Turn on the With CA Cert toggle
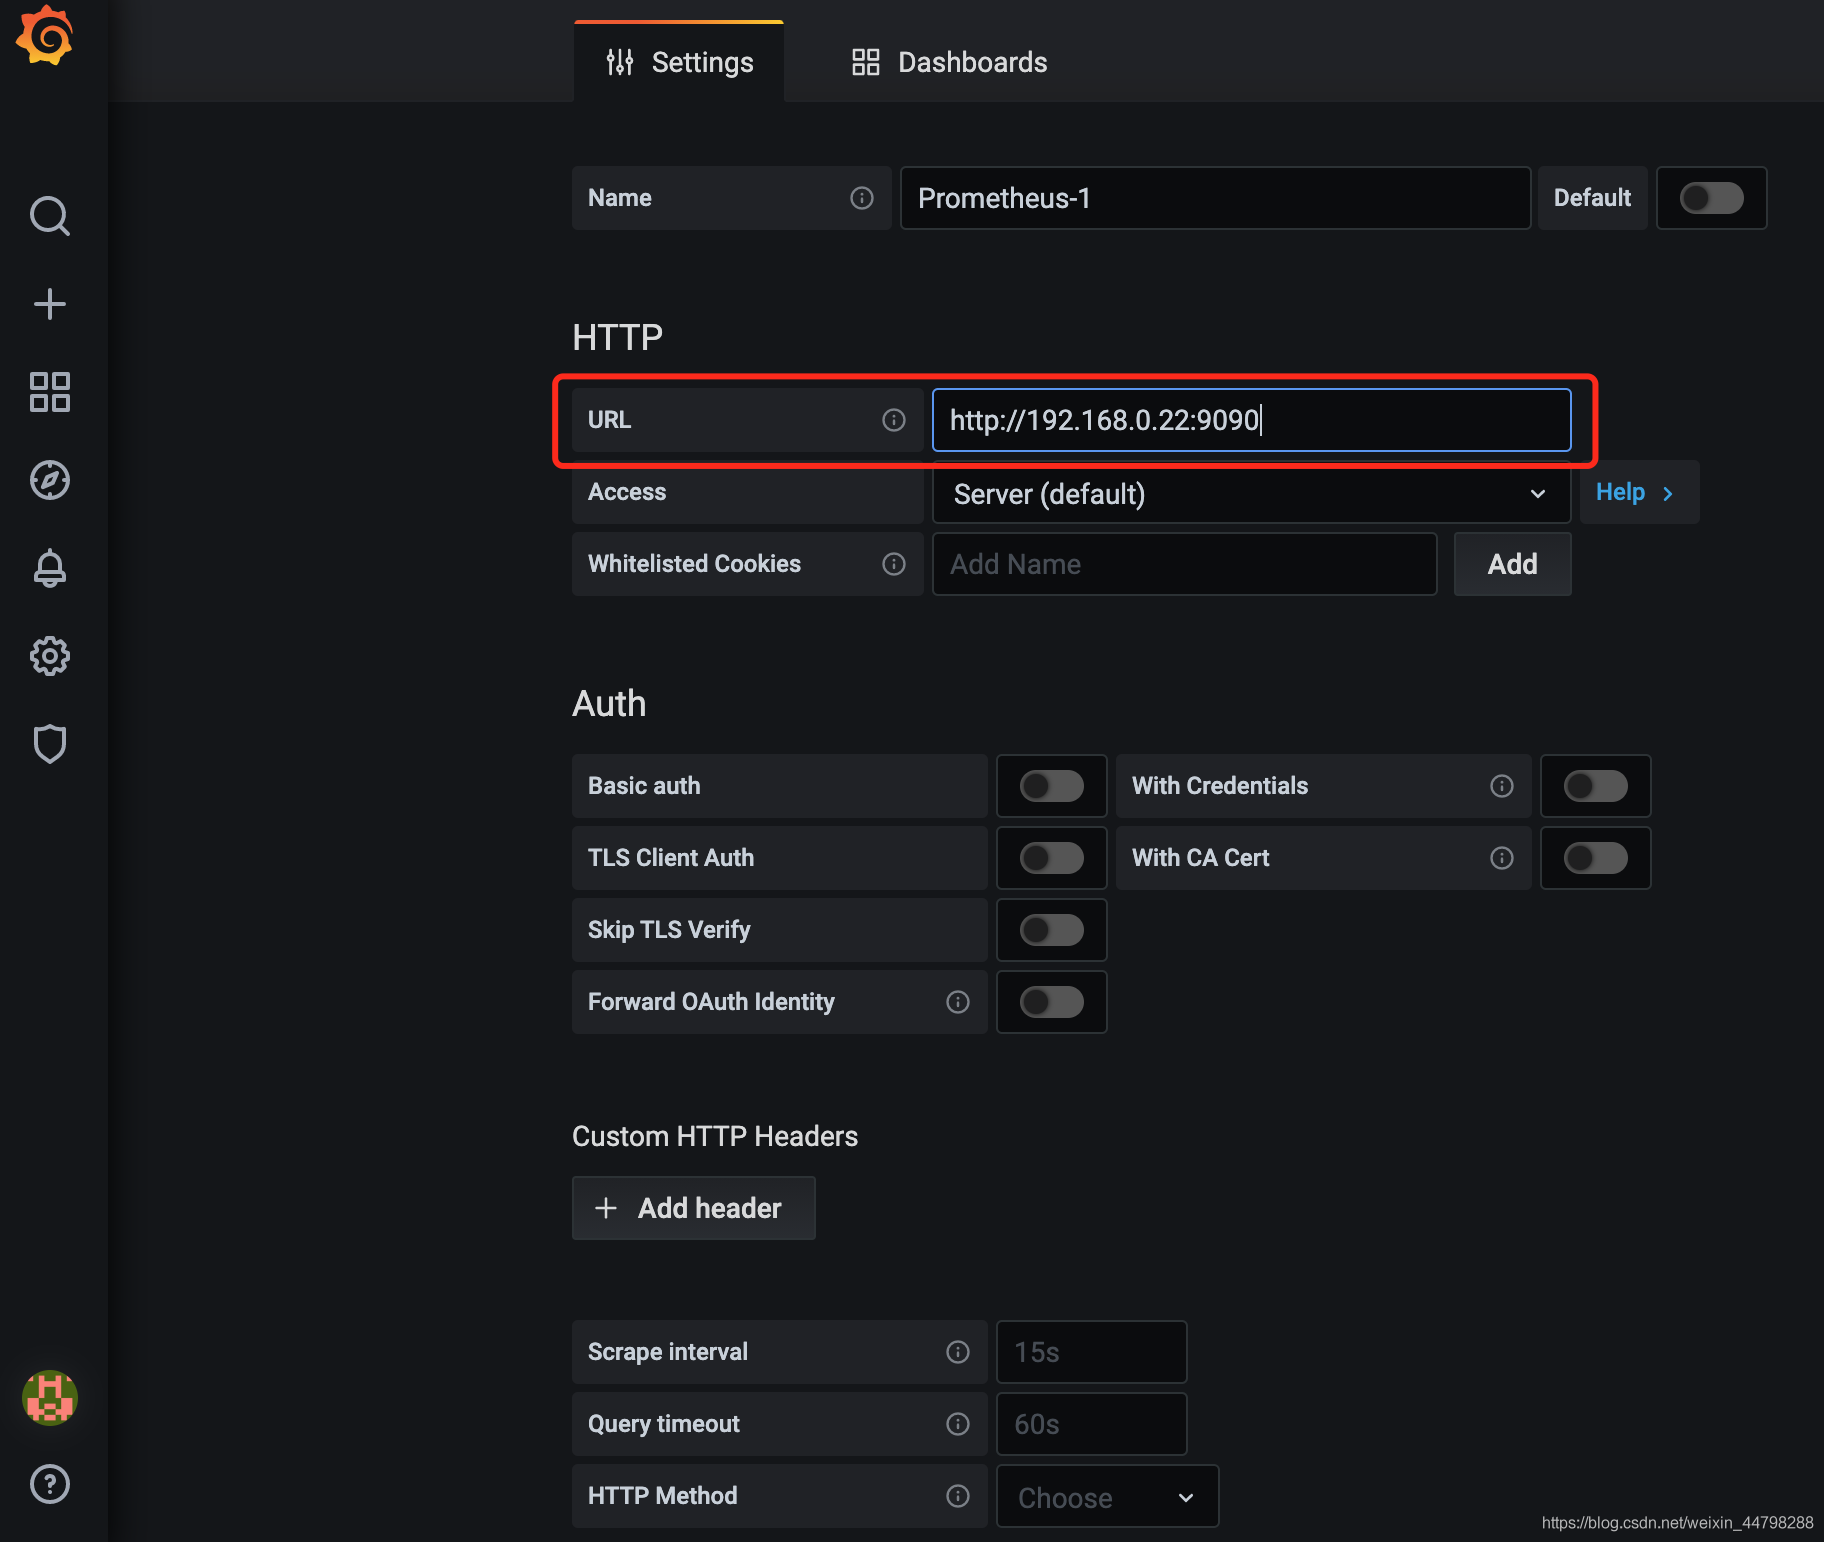The width and height of the screenshot is (1824, 1542). (x=1595, y=858)
